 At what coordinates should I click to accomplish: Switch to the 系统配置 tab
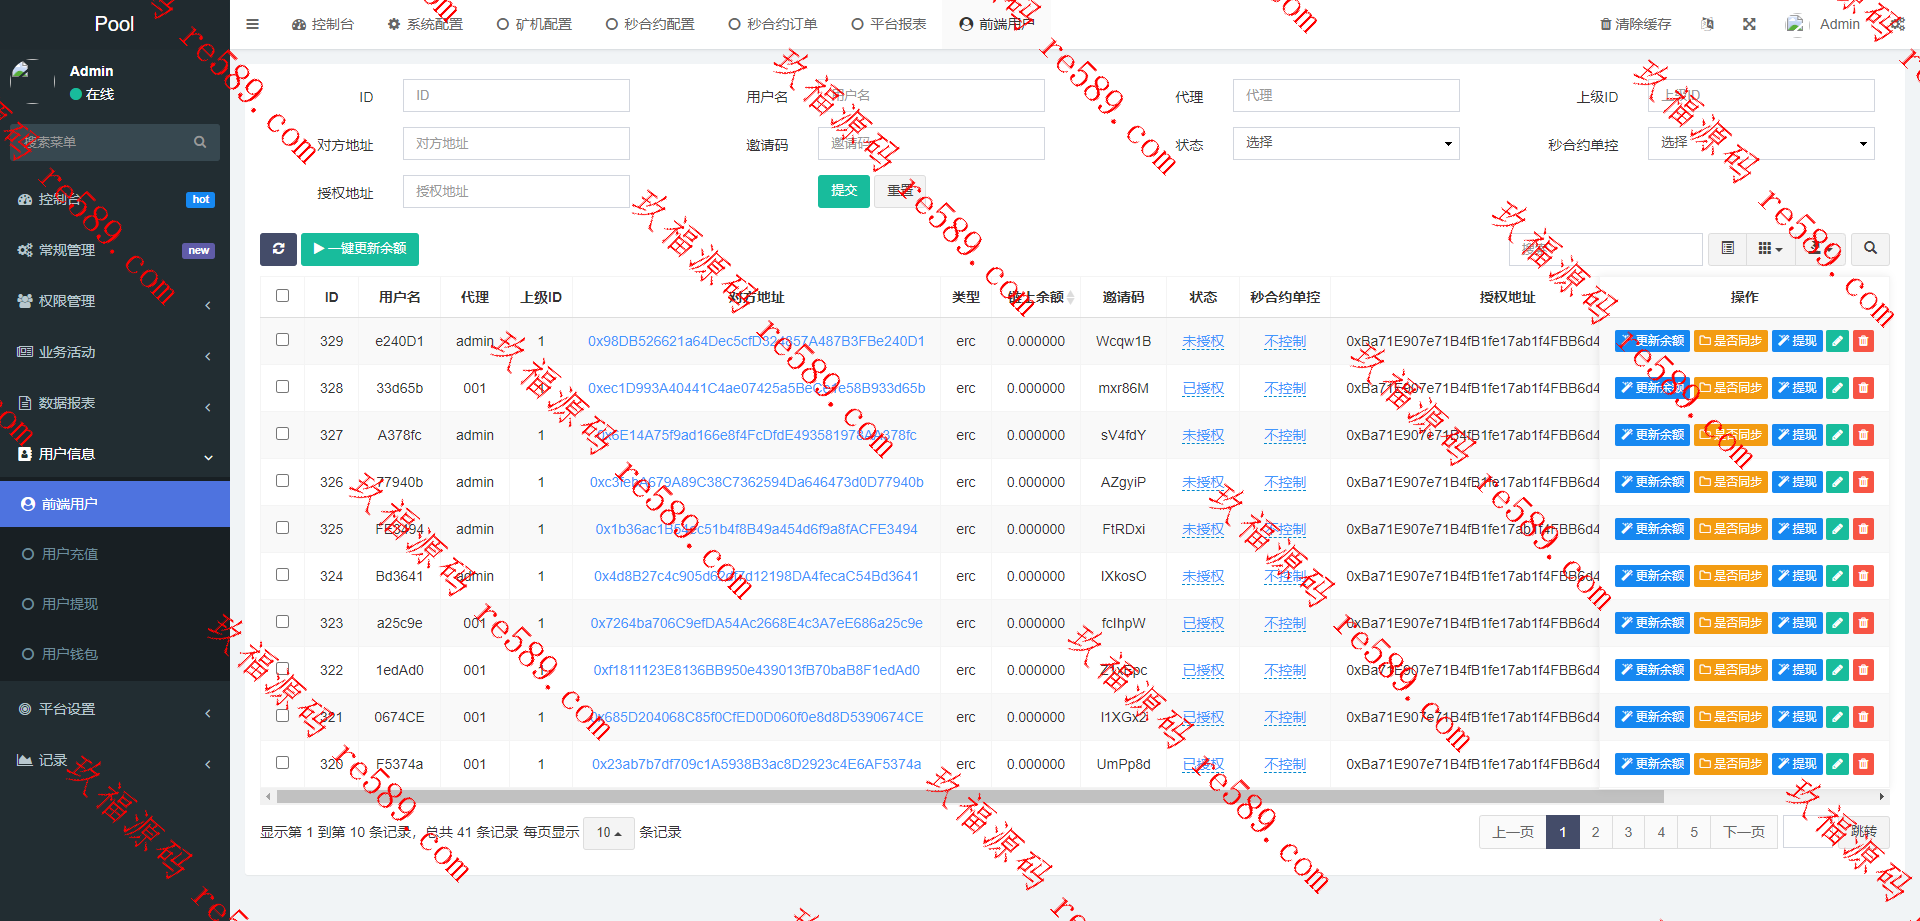click(426, 24)
